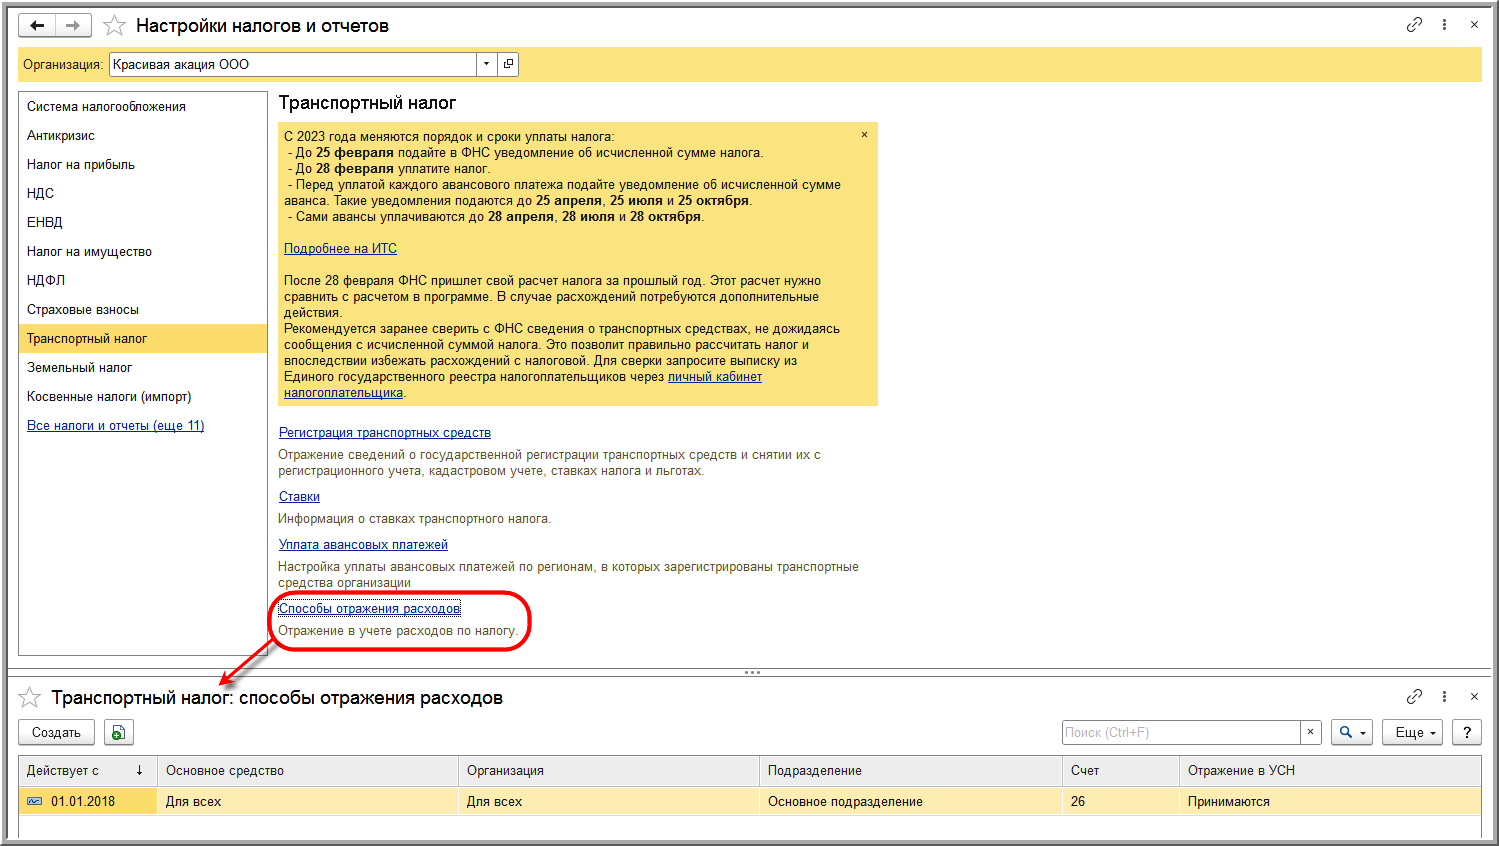Close the lower Транспортный налог panel
This screenshot has height=846, width=1499.
click(x=1474, y=696)
